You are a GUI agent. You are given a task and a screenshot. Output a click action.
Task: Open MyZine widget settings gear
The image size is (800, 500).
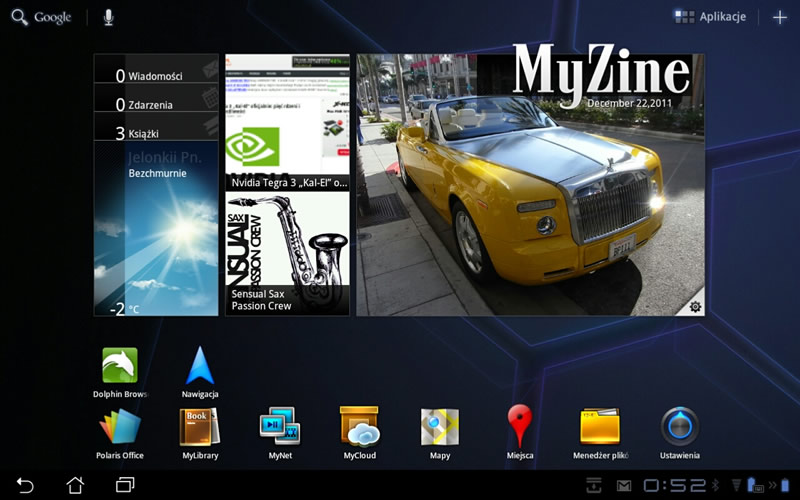[695, 307]
